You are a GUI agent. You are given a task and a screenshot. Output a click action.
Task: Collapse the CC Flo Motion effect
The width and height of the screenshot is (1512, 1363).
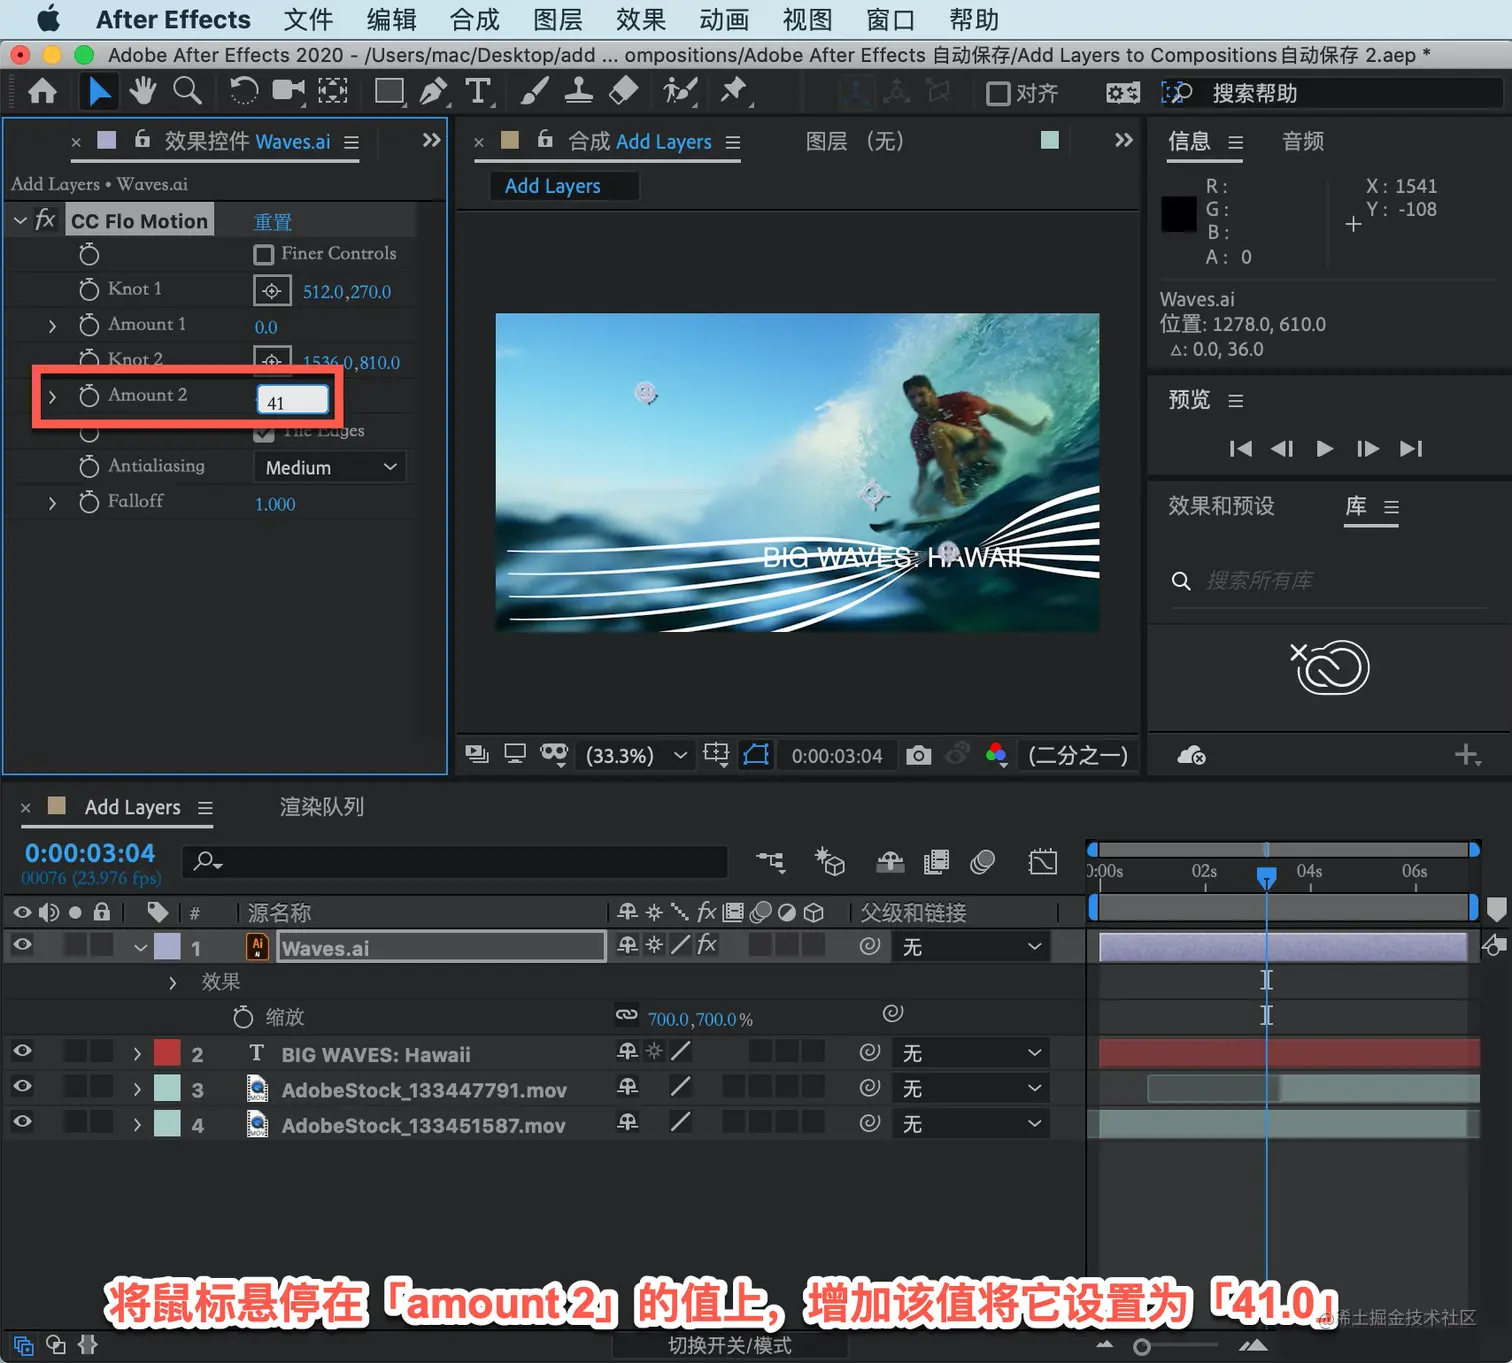pos(20,220)
